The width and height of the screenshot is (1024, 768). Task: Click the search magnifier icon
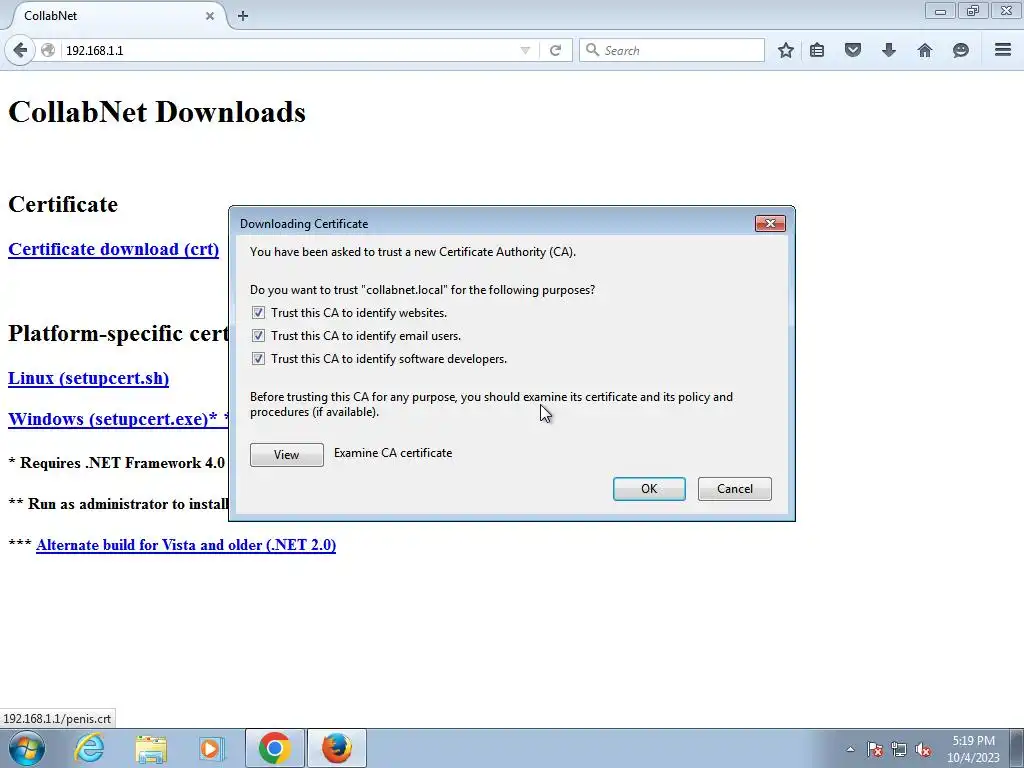click(592, 50)
